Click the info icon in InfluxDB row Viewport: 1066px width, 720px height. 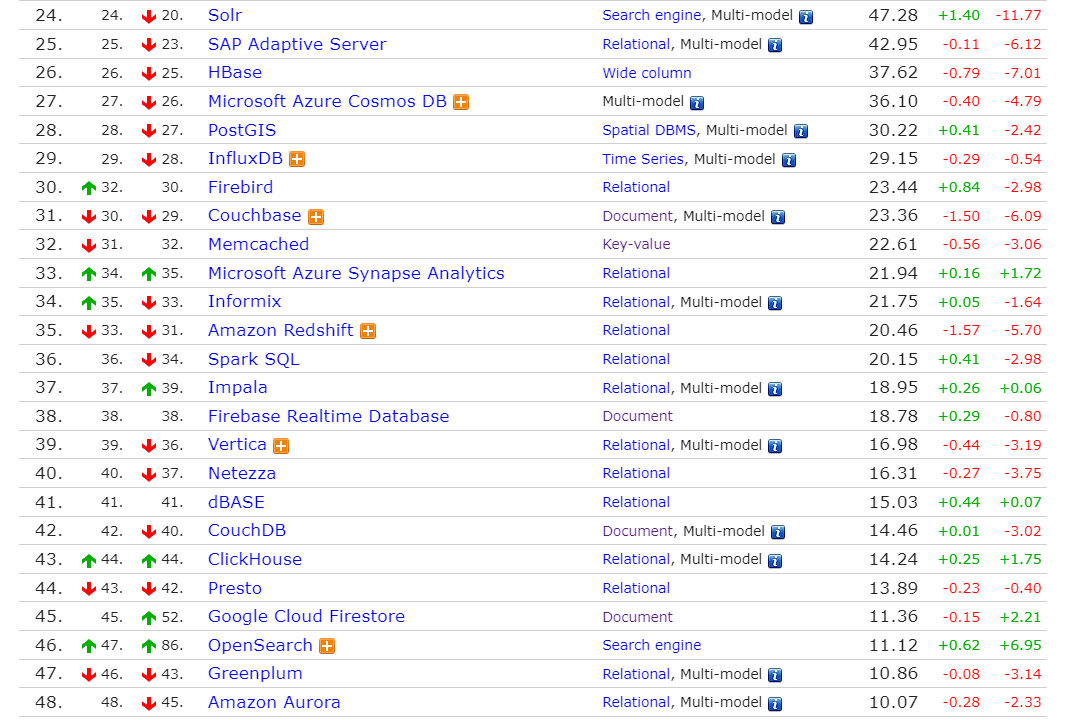(x=789, y=160)
